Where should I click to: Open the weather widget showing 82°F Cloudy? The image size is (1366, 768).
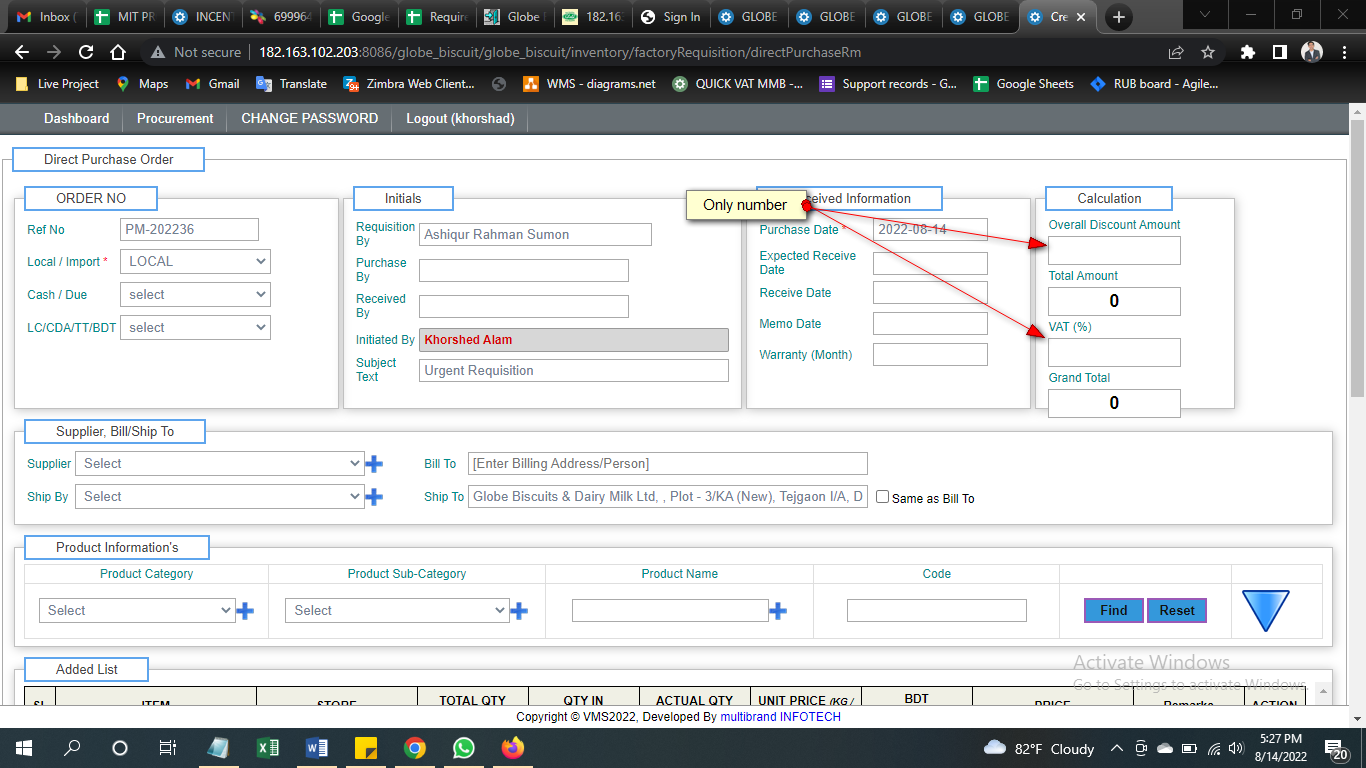(x=1040, y=748)
